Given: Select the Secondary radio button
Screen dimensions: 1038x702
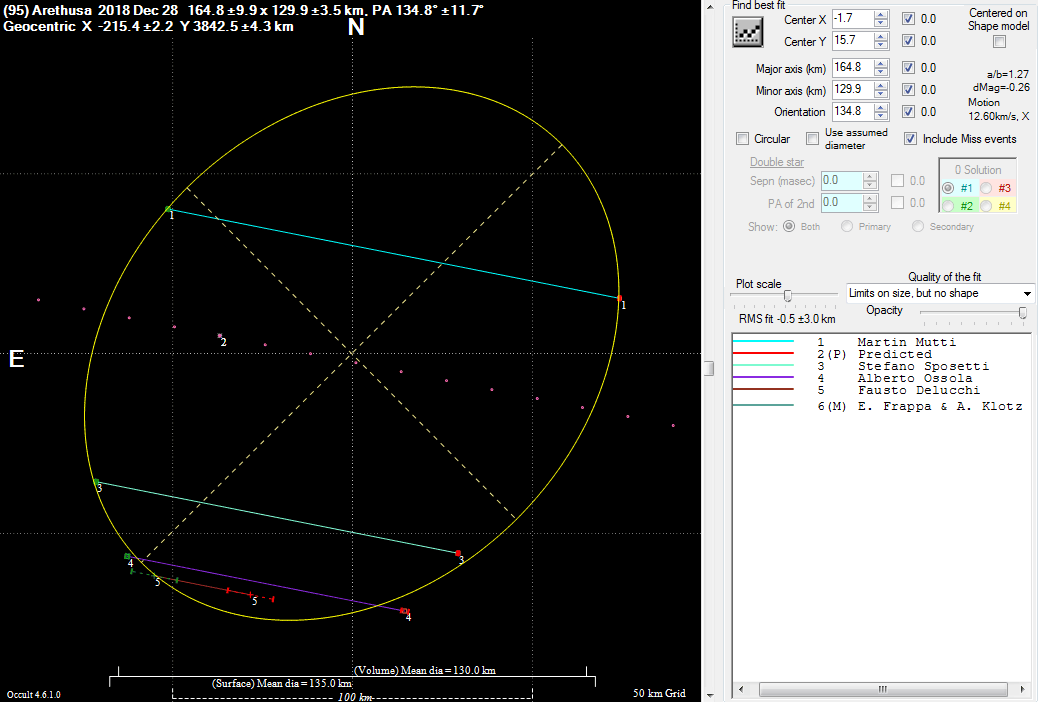Looking at the screenshot, I should 918,226.
